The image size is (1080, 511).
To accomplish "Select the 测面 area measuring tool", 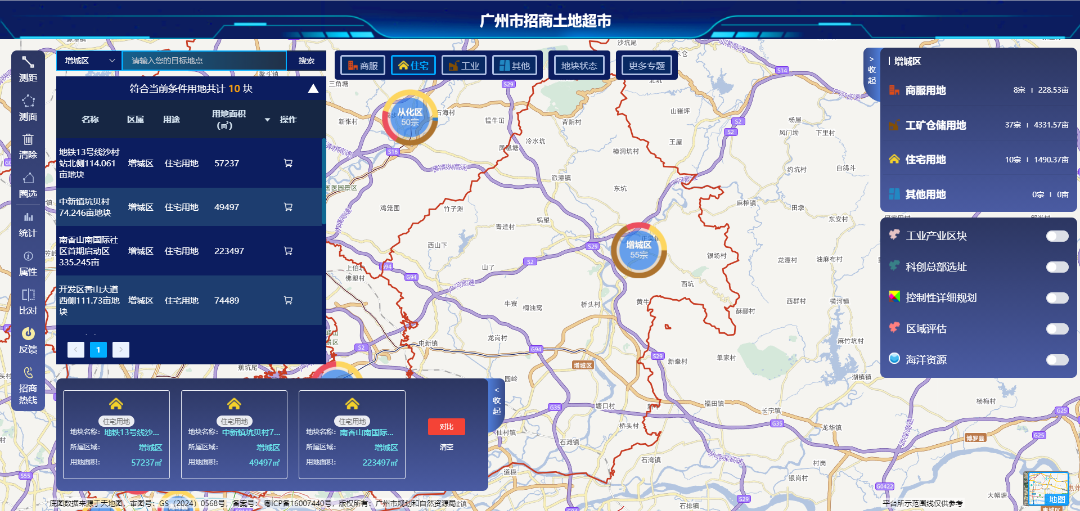I will [x=28, y=106].
